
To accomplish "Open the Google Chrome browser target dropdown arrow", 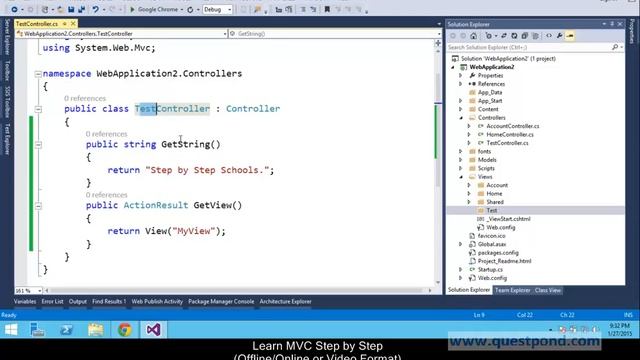I will click(x=181, y=9).
